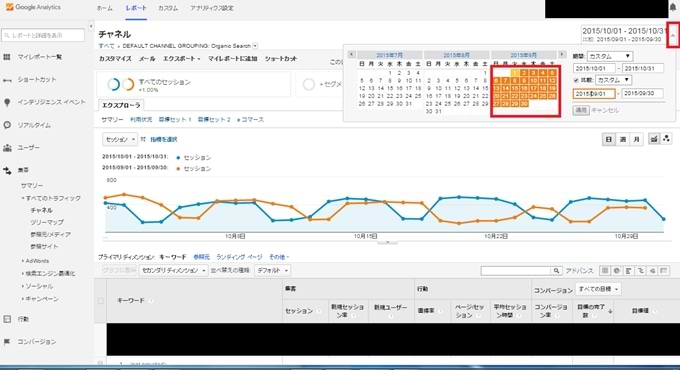This screenshot has height=370, width=680.
Task: Switch chart to line graph view icon
Action: coord(654,139)
